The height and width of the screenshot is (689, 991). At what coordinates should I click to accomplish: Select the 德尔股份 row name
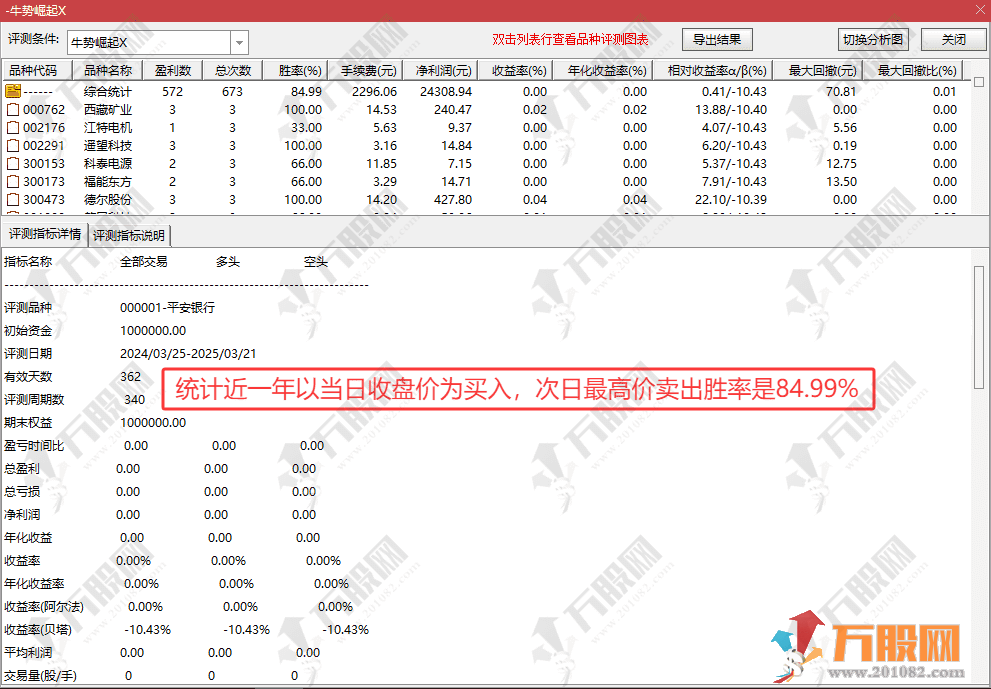tap(108, 200)
